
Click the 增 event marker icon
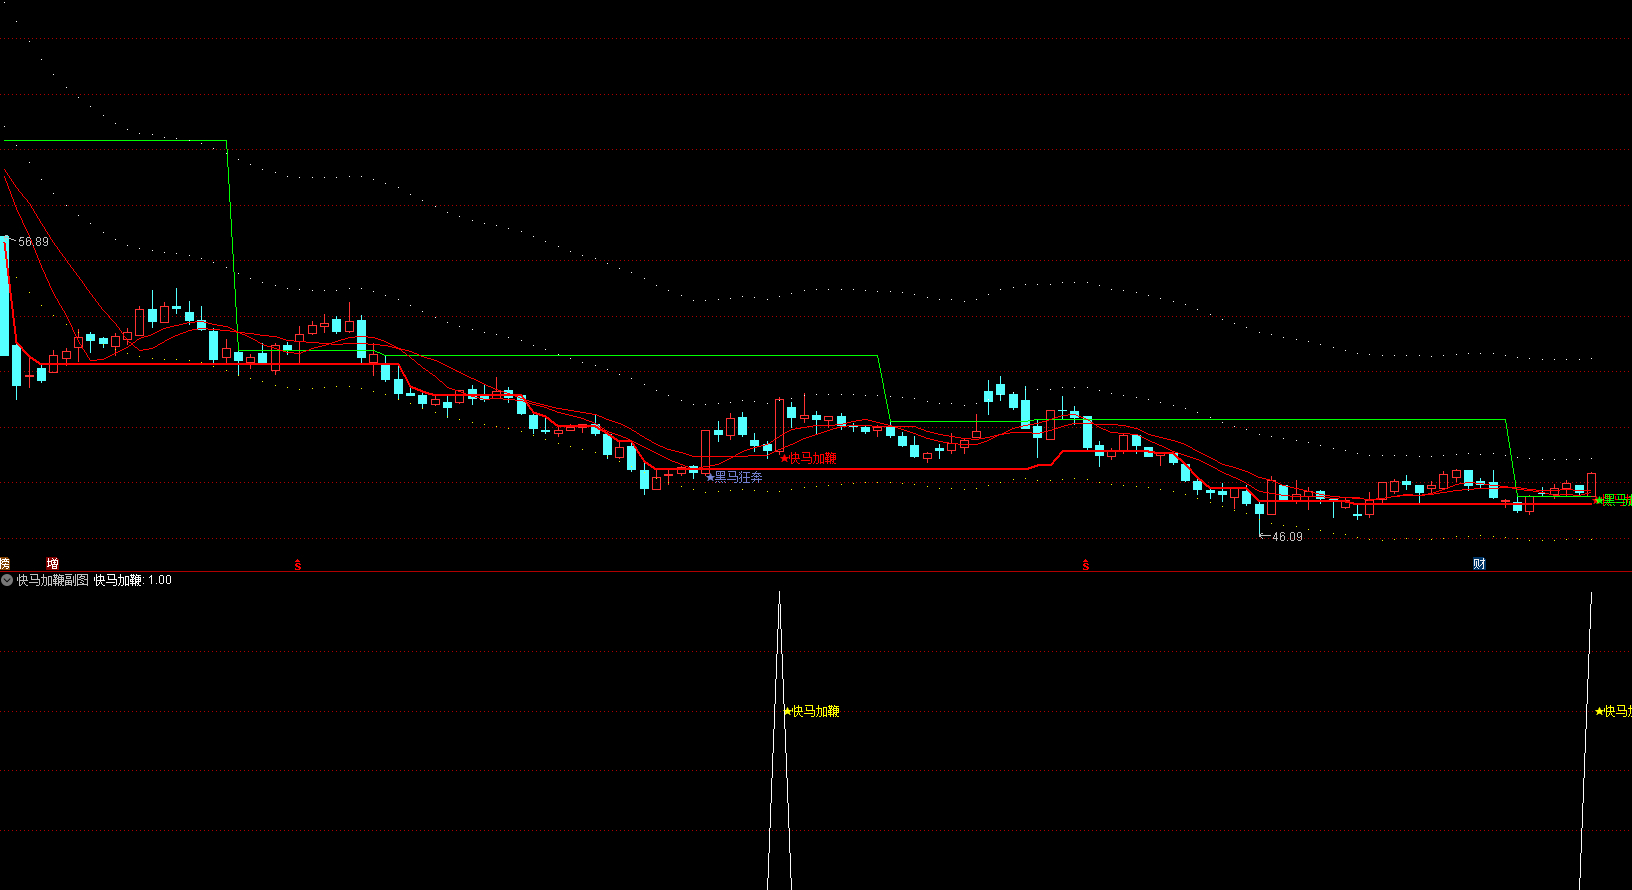[x=52, y=564]
